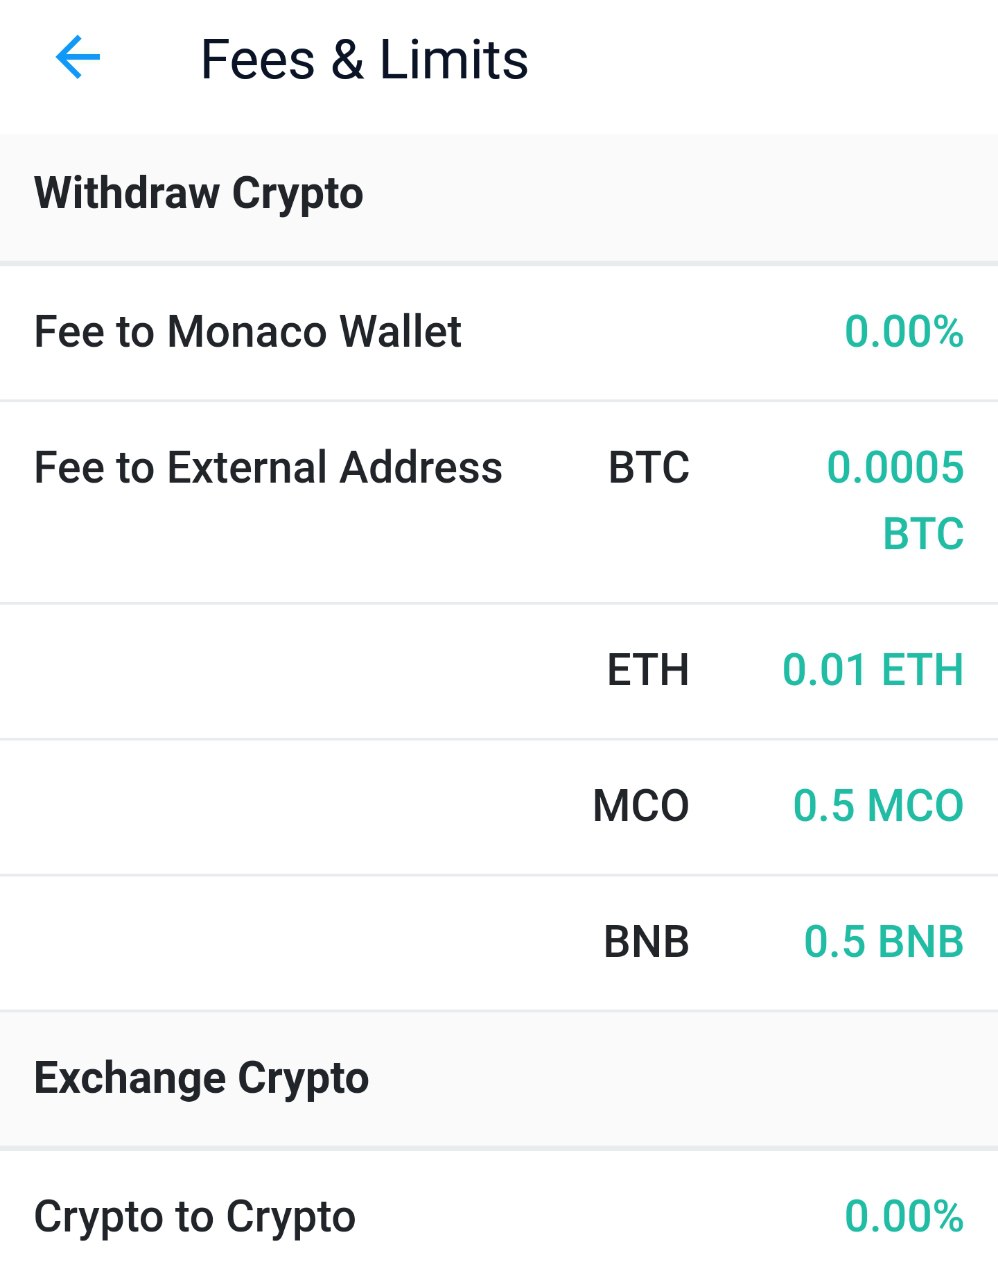
Task: Click the Monaco Wallet 0.00% fee value
Action: 903,332
